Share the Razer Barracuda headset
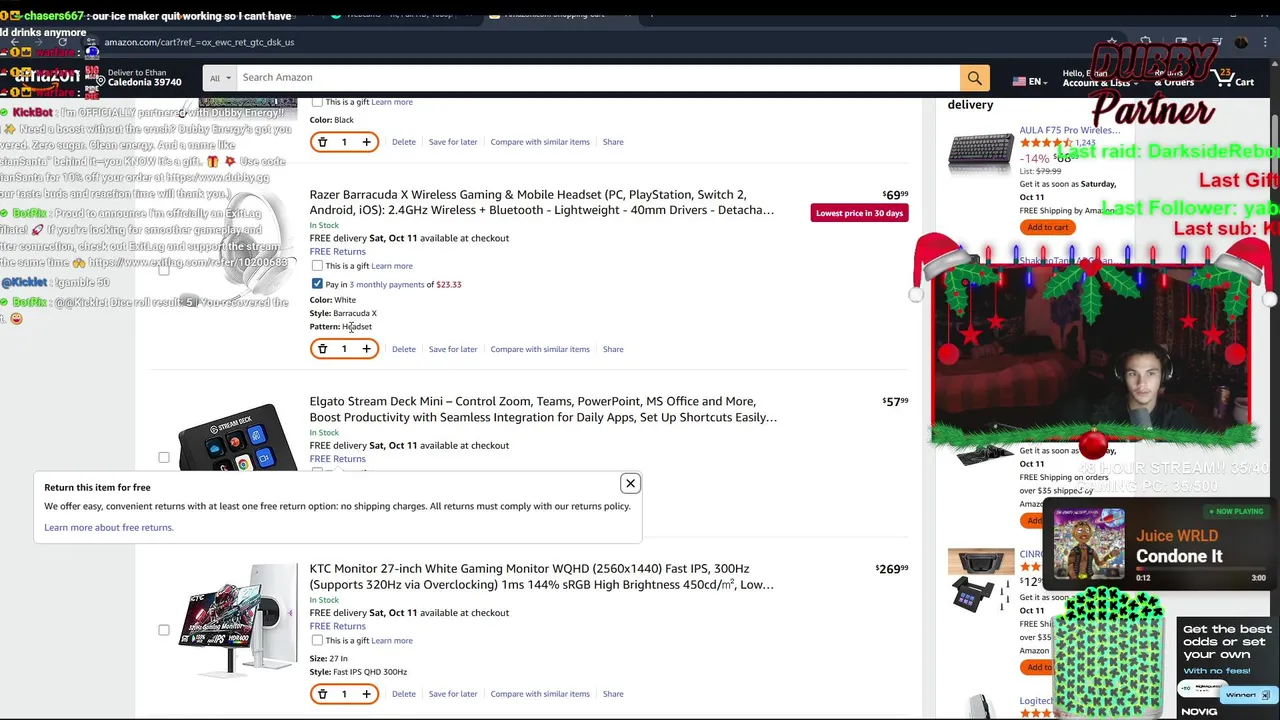This screenshot has height=720, width=1280. tap(613, 349)
